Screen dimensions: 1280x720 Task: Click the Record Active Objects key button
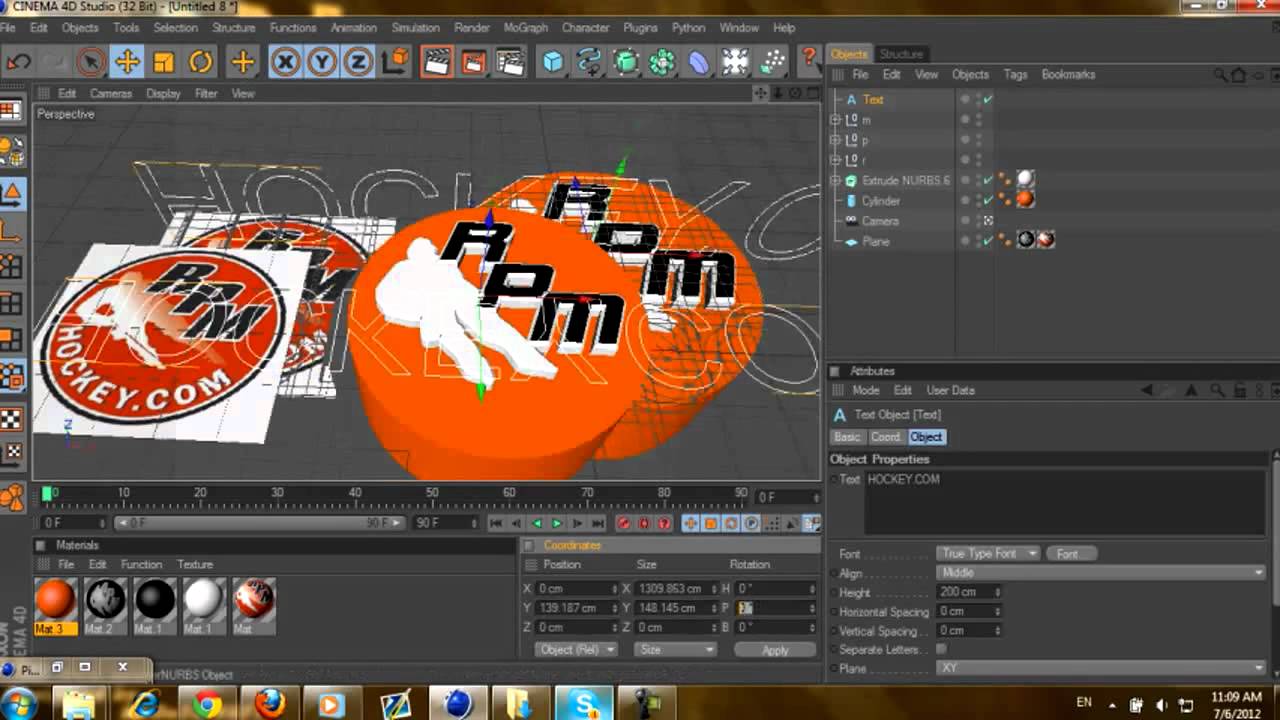tap(624, 523)
